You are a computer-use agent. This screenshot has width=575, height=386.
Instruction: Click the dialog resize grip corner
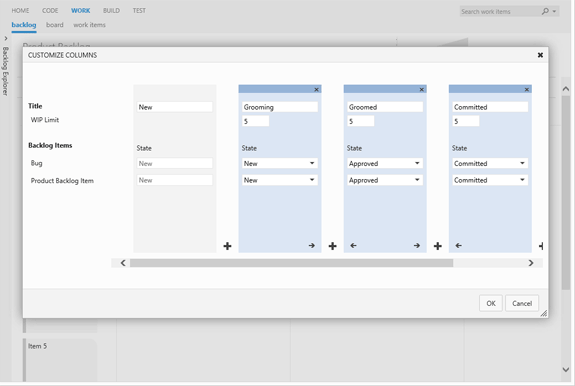(x=544, y=313)
